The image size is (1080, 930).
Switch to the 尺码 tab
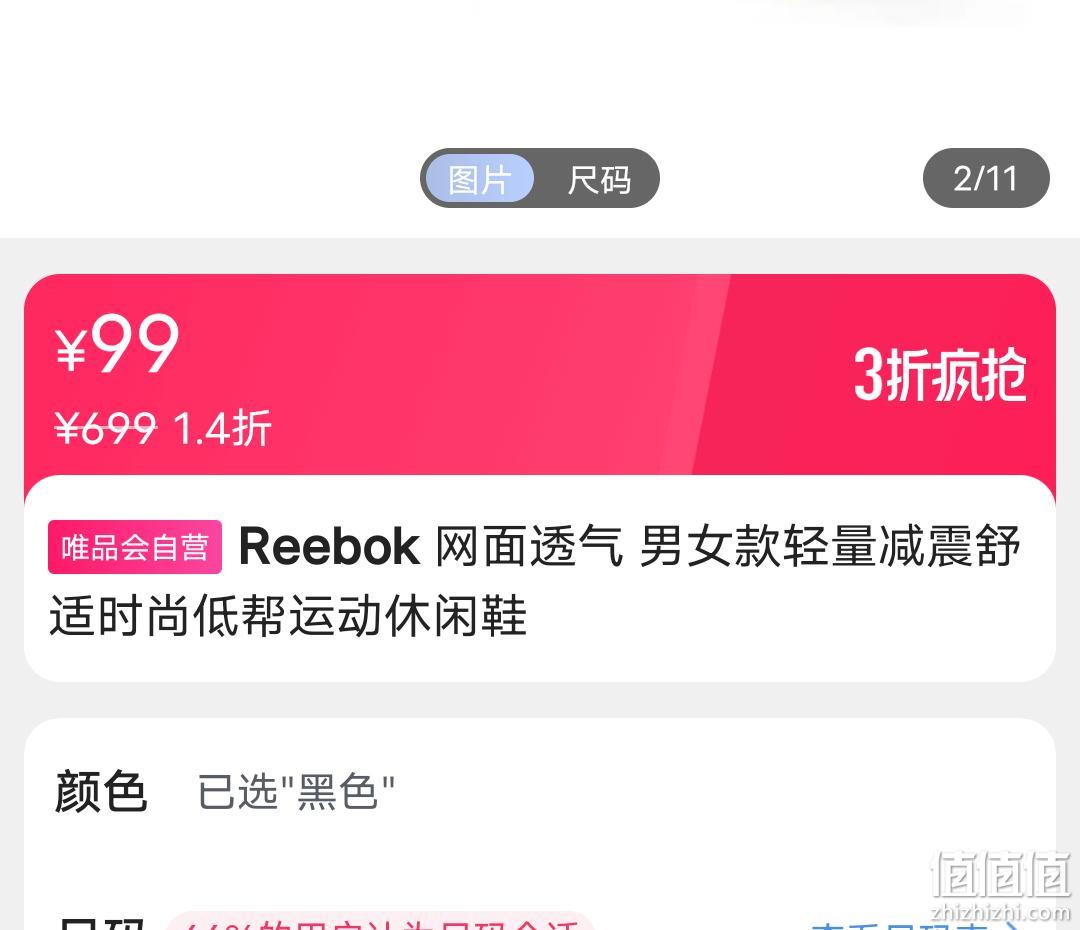[x=599, y=180]
